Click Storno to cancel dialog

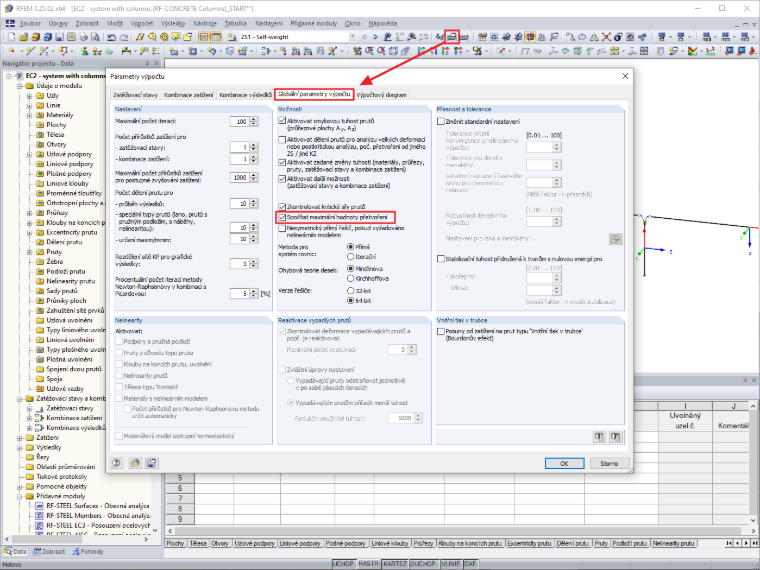point(609,463)
